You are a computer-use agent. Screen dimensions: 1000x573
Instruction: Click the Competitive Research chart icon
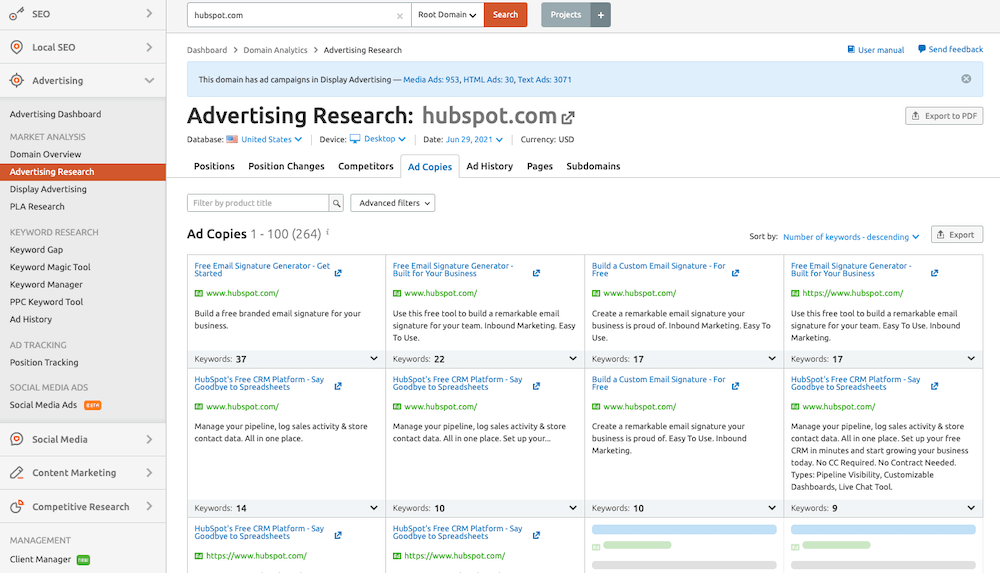pos(17,507)
